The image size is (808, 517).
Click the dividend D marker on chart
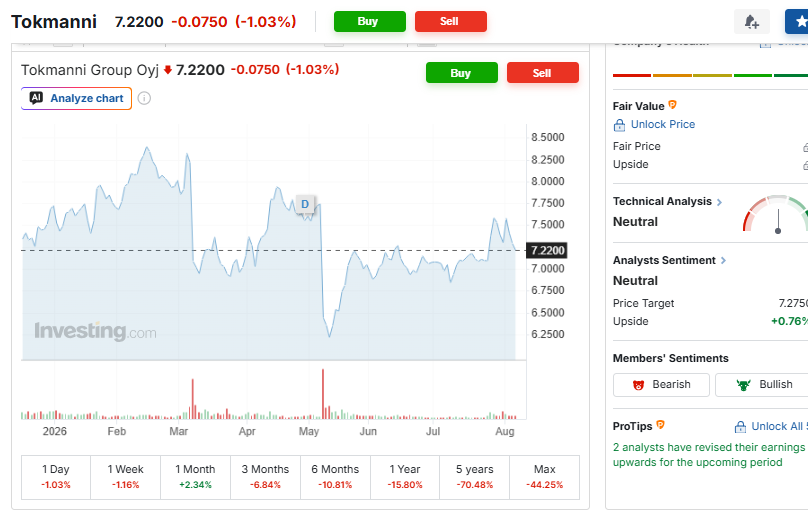tap(305, 204)
